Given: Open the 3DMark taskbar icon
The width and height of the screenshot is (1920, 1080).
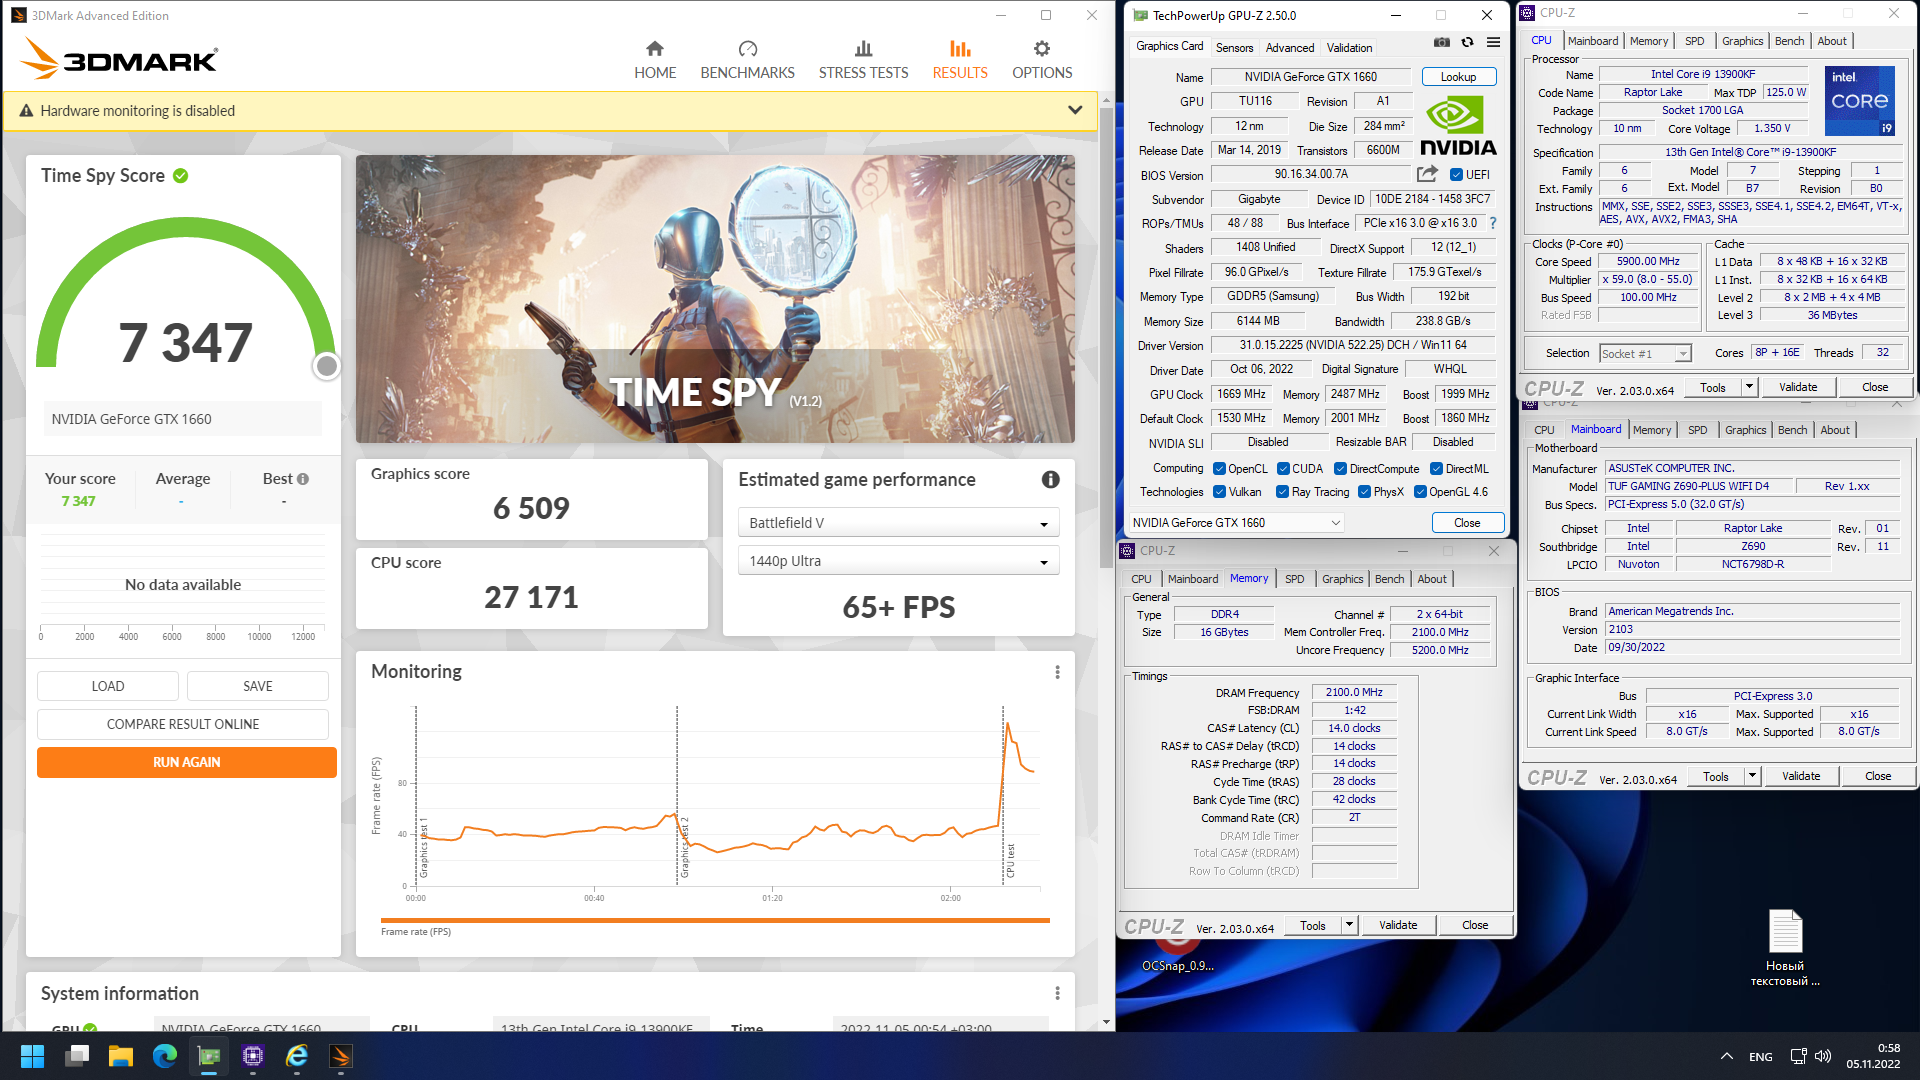Looking at the screenshot, I should coord(341,1056).
